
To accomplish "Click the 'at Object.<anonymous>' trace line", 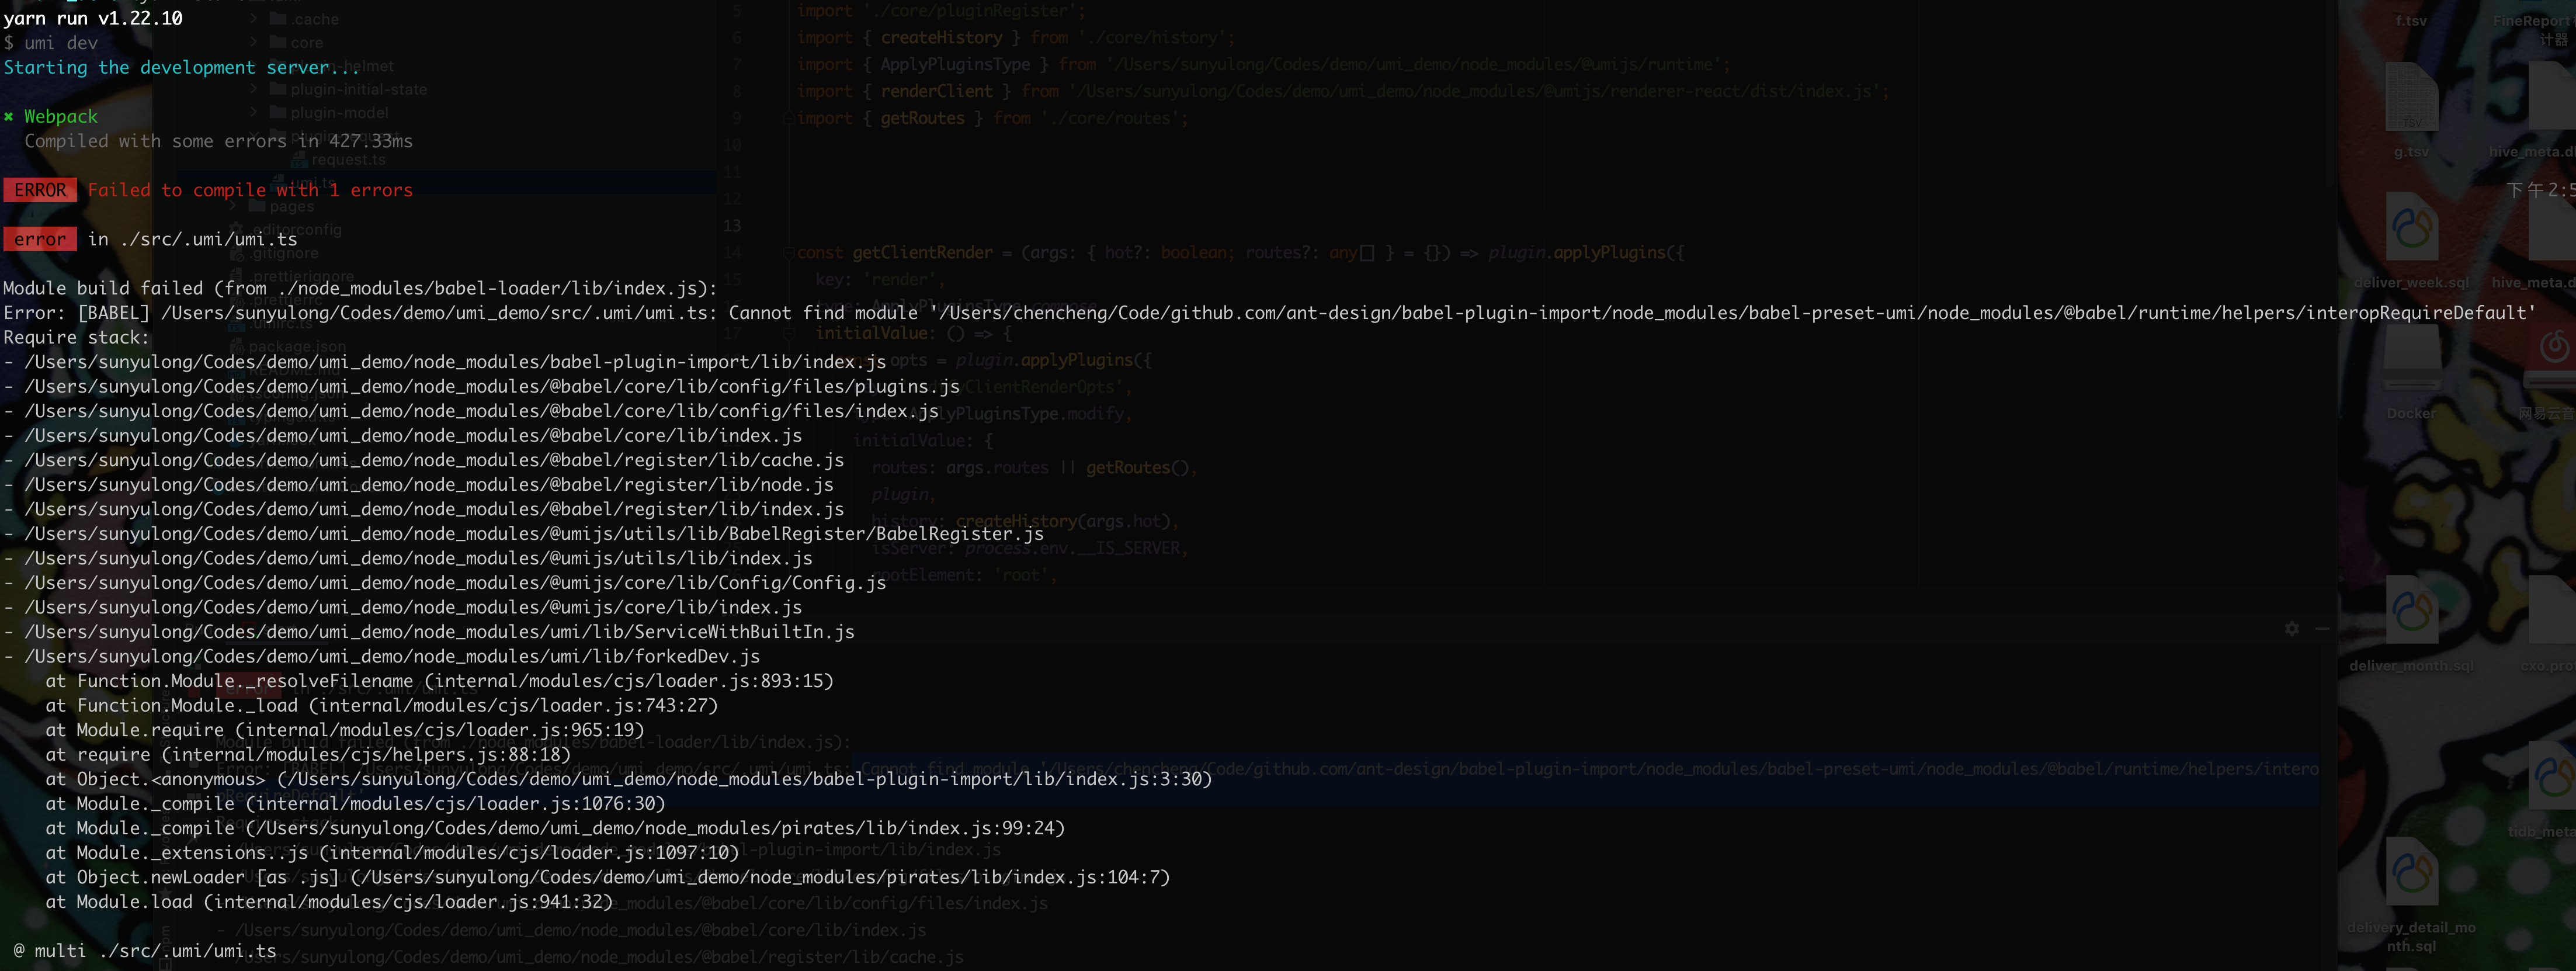I will coord(628,779).
